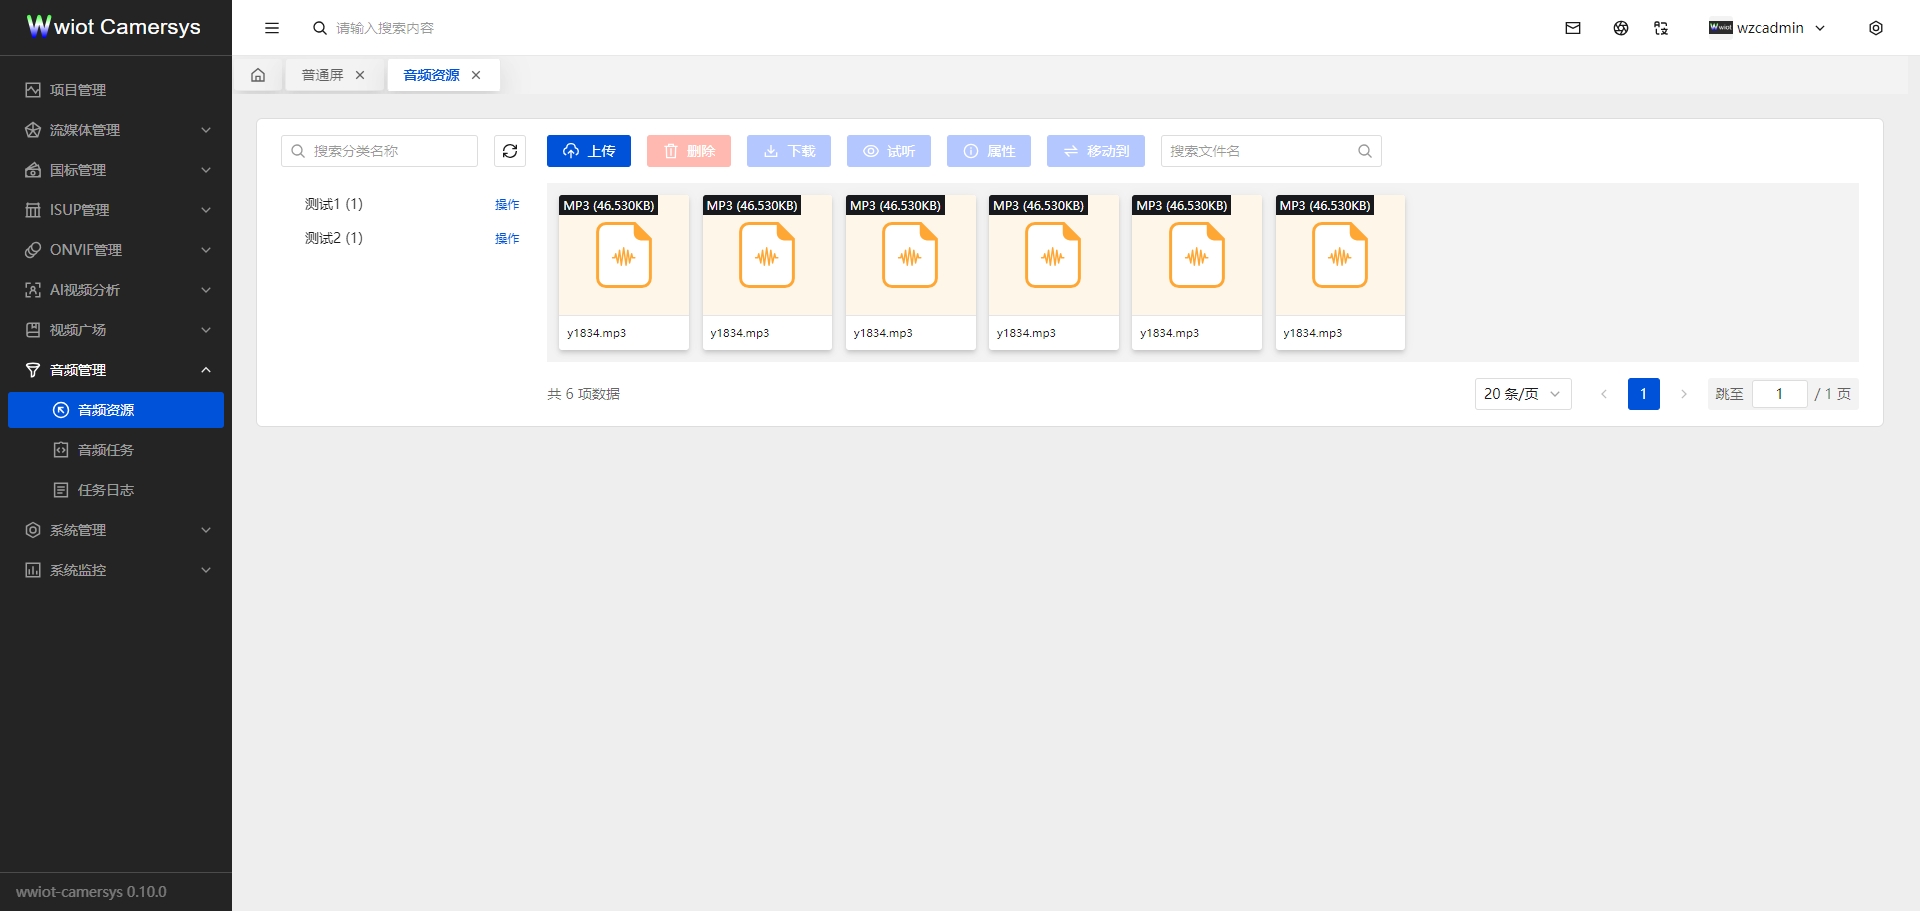The image size is (1920, 911).
Task: Click the theme palette icon in header
Action: click(x=1621, y=28)
